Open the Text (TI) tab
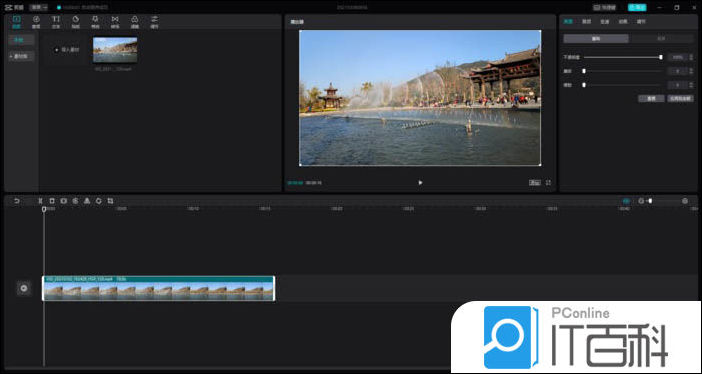Image resolution: width=702 pixels, height=374 pixels. pyautogui.click(x=56, y=22)
